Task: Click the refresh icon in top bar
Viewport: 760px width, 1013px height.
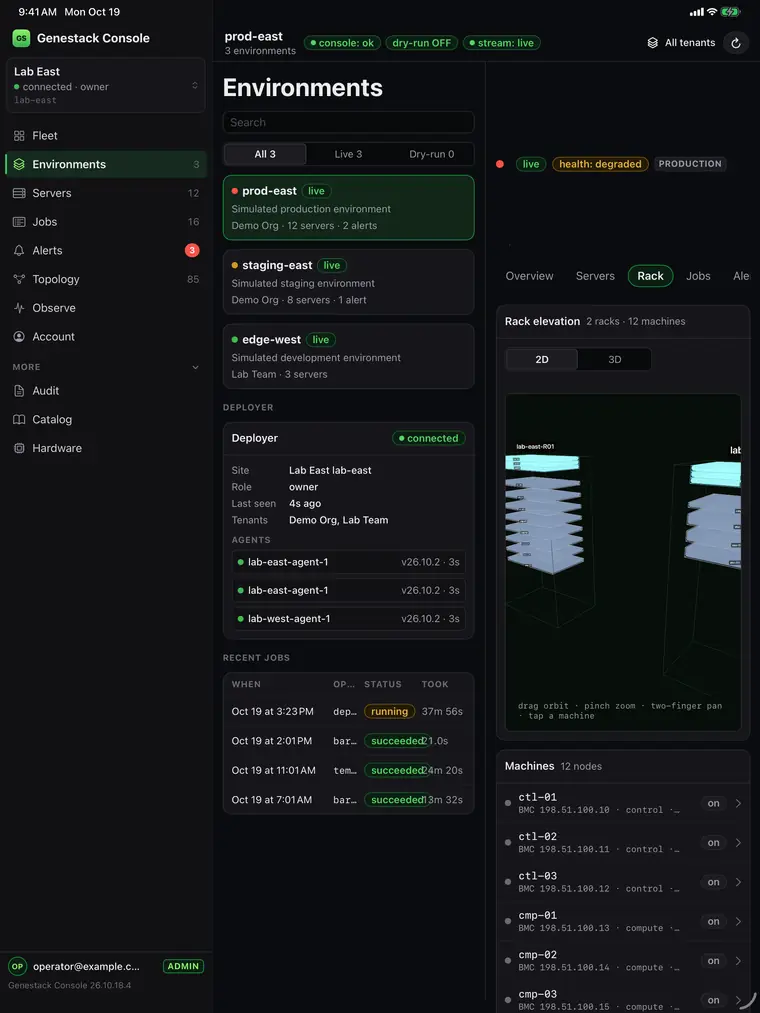Action: click(x=735, y=43)
